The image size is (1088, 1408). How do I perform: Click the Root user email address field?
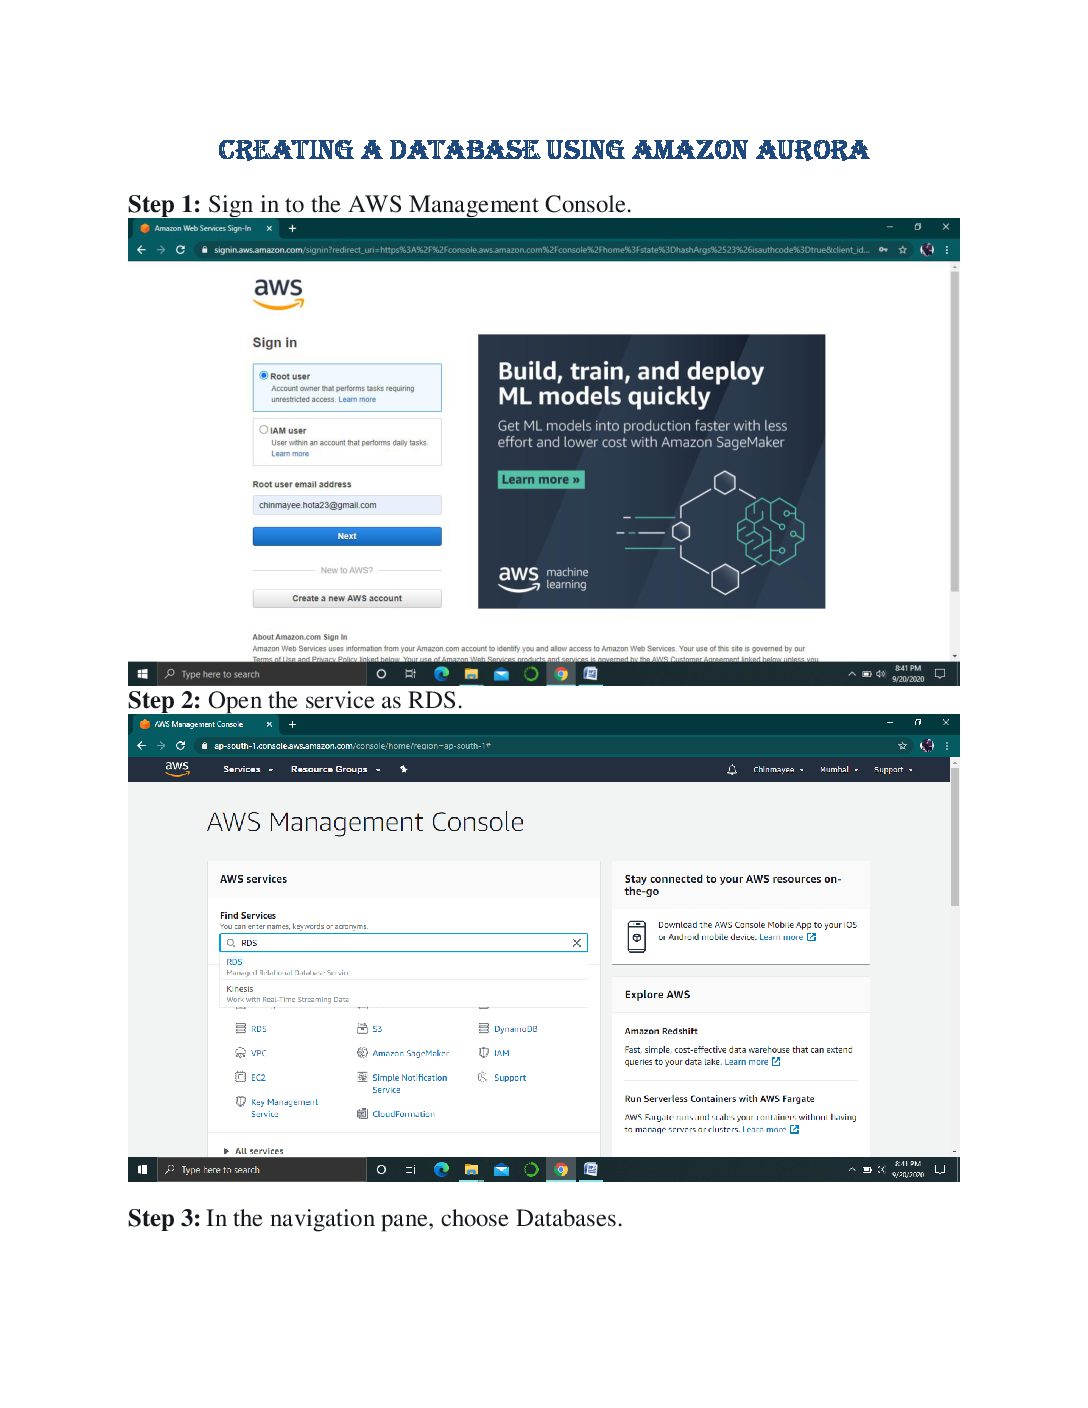[x=346, y=505]
